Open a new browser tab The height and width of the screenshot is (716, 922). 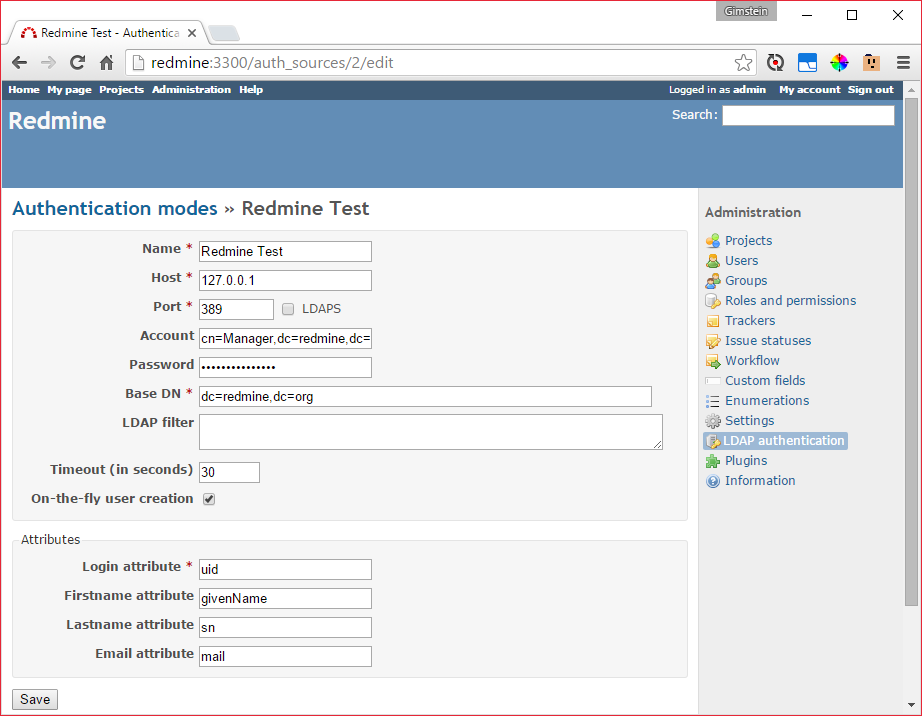click(x=224, y=33)
